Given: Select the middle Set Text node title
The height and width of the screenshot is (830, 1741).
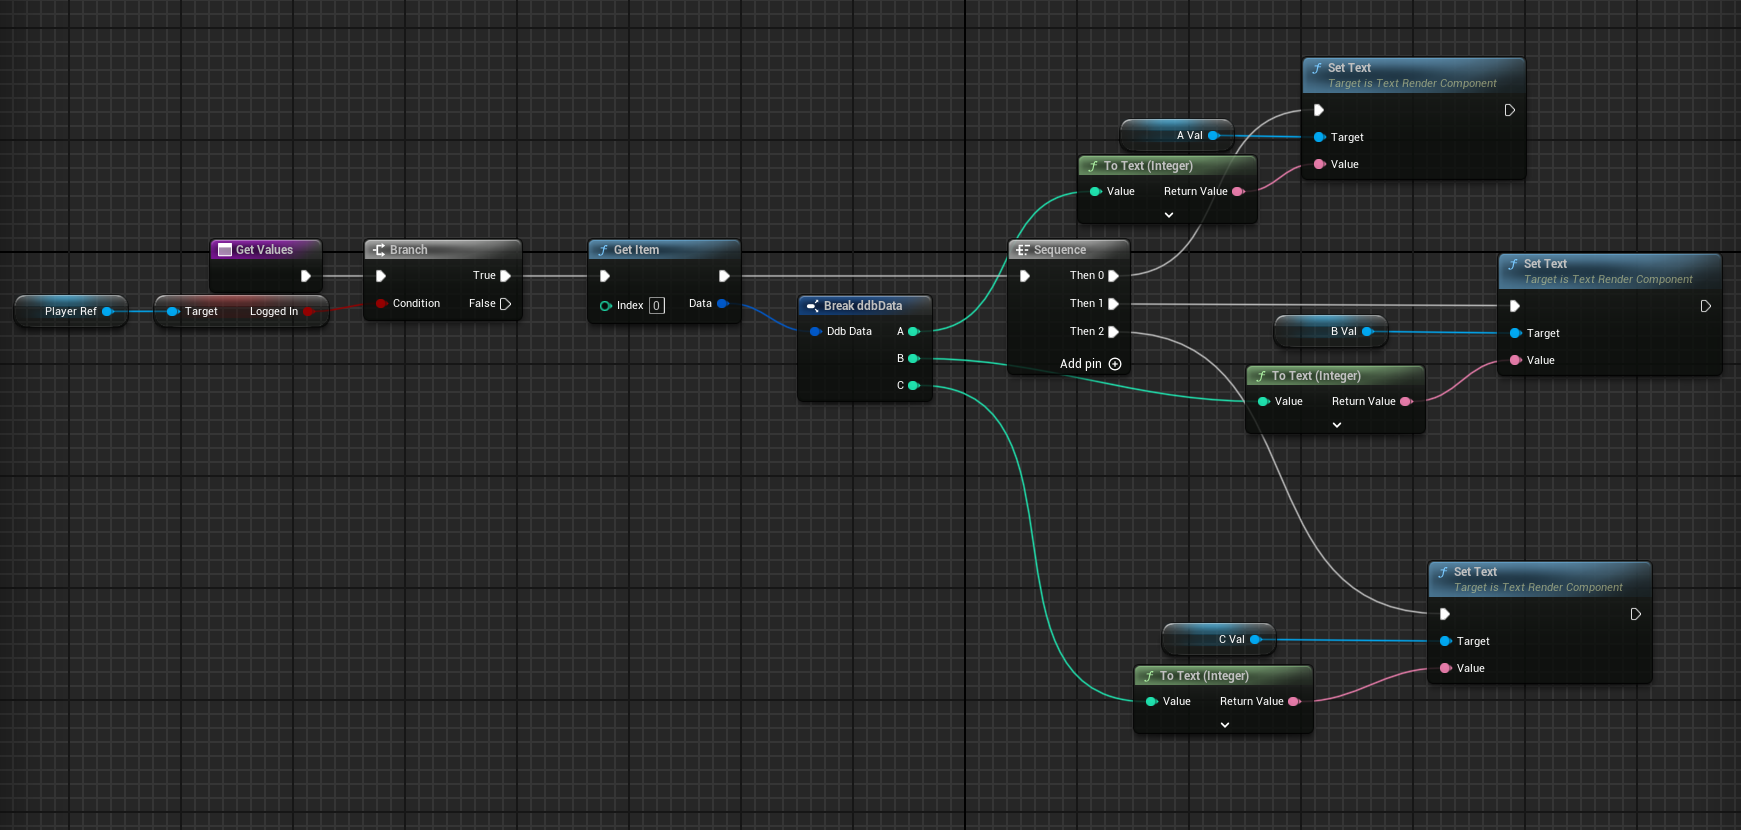Looking at the screenshot, I should (x=1545, y=264).
